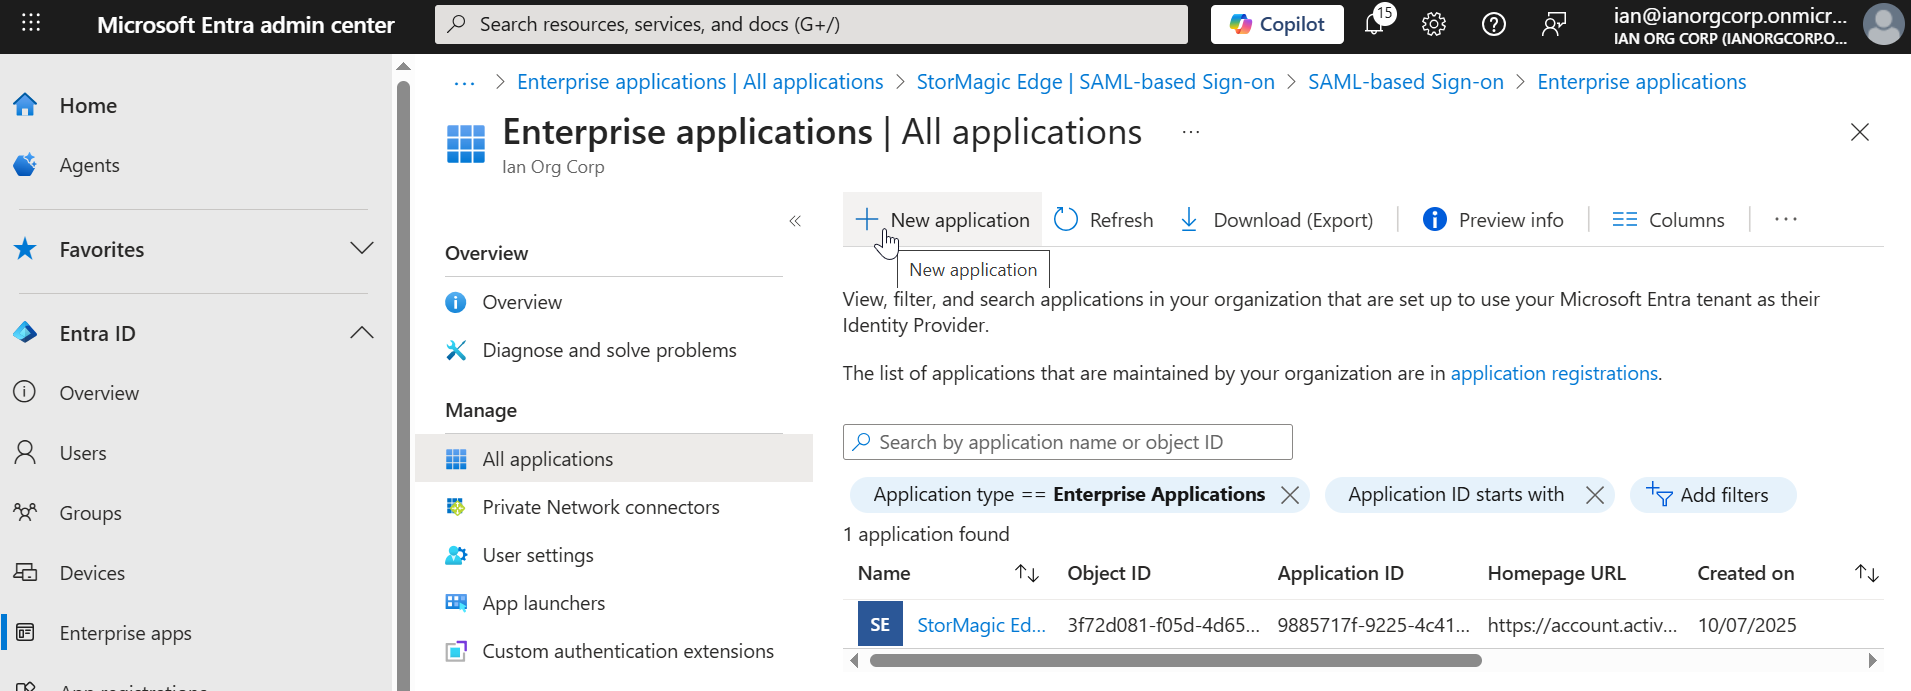Image resolution: width=1911 pixels, height=691 pixels.
Task: Sort by the Name column arrows
Action: point(1027,573)
